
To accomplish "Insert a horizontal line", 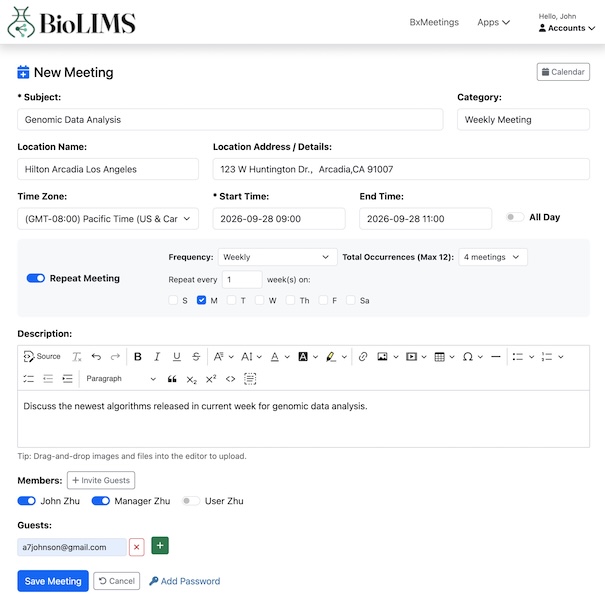I will [x=496, y=357].
